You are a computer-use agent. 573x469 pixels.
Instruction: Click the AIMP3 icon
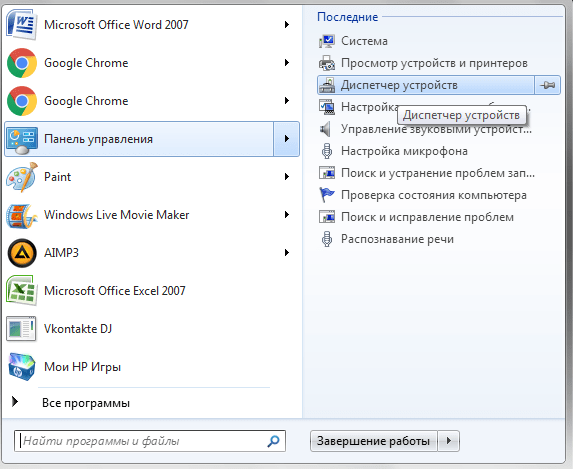[22, 253]
